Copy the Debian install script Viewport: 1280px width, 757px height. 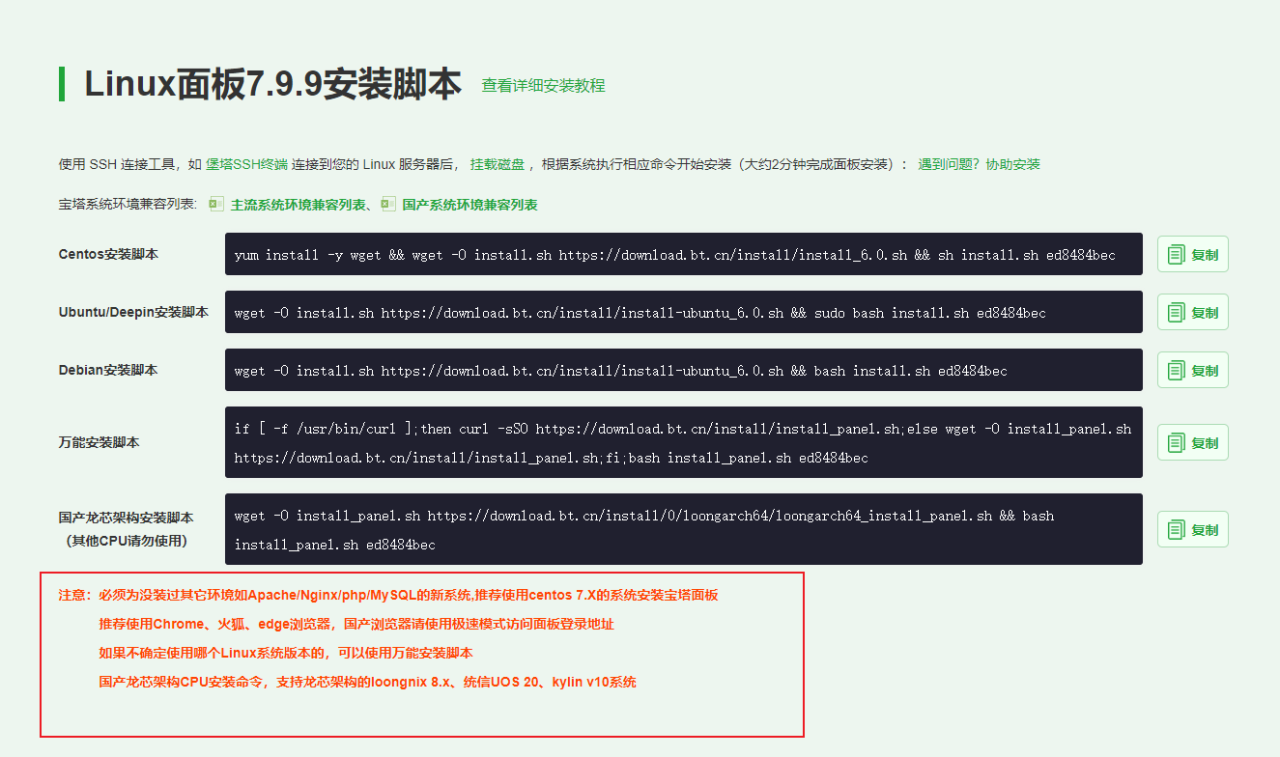tap(1192, 370)
